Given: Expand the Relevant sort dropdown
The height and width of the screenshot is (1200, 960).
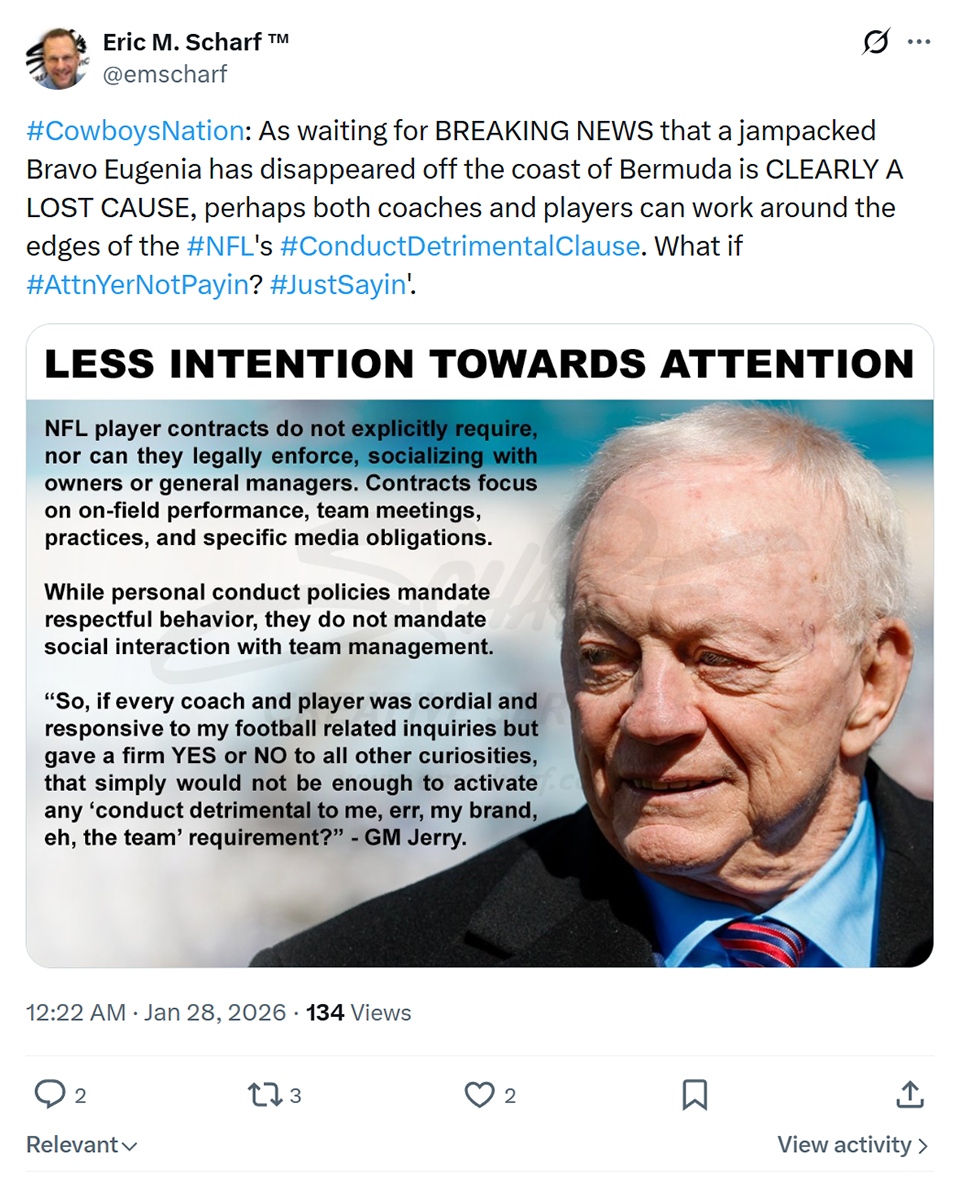Looking at the screenshot, I should (82, 1145).
